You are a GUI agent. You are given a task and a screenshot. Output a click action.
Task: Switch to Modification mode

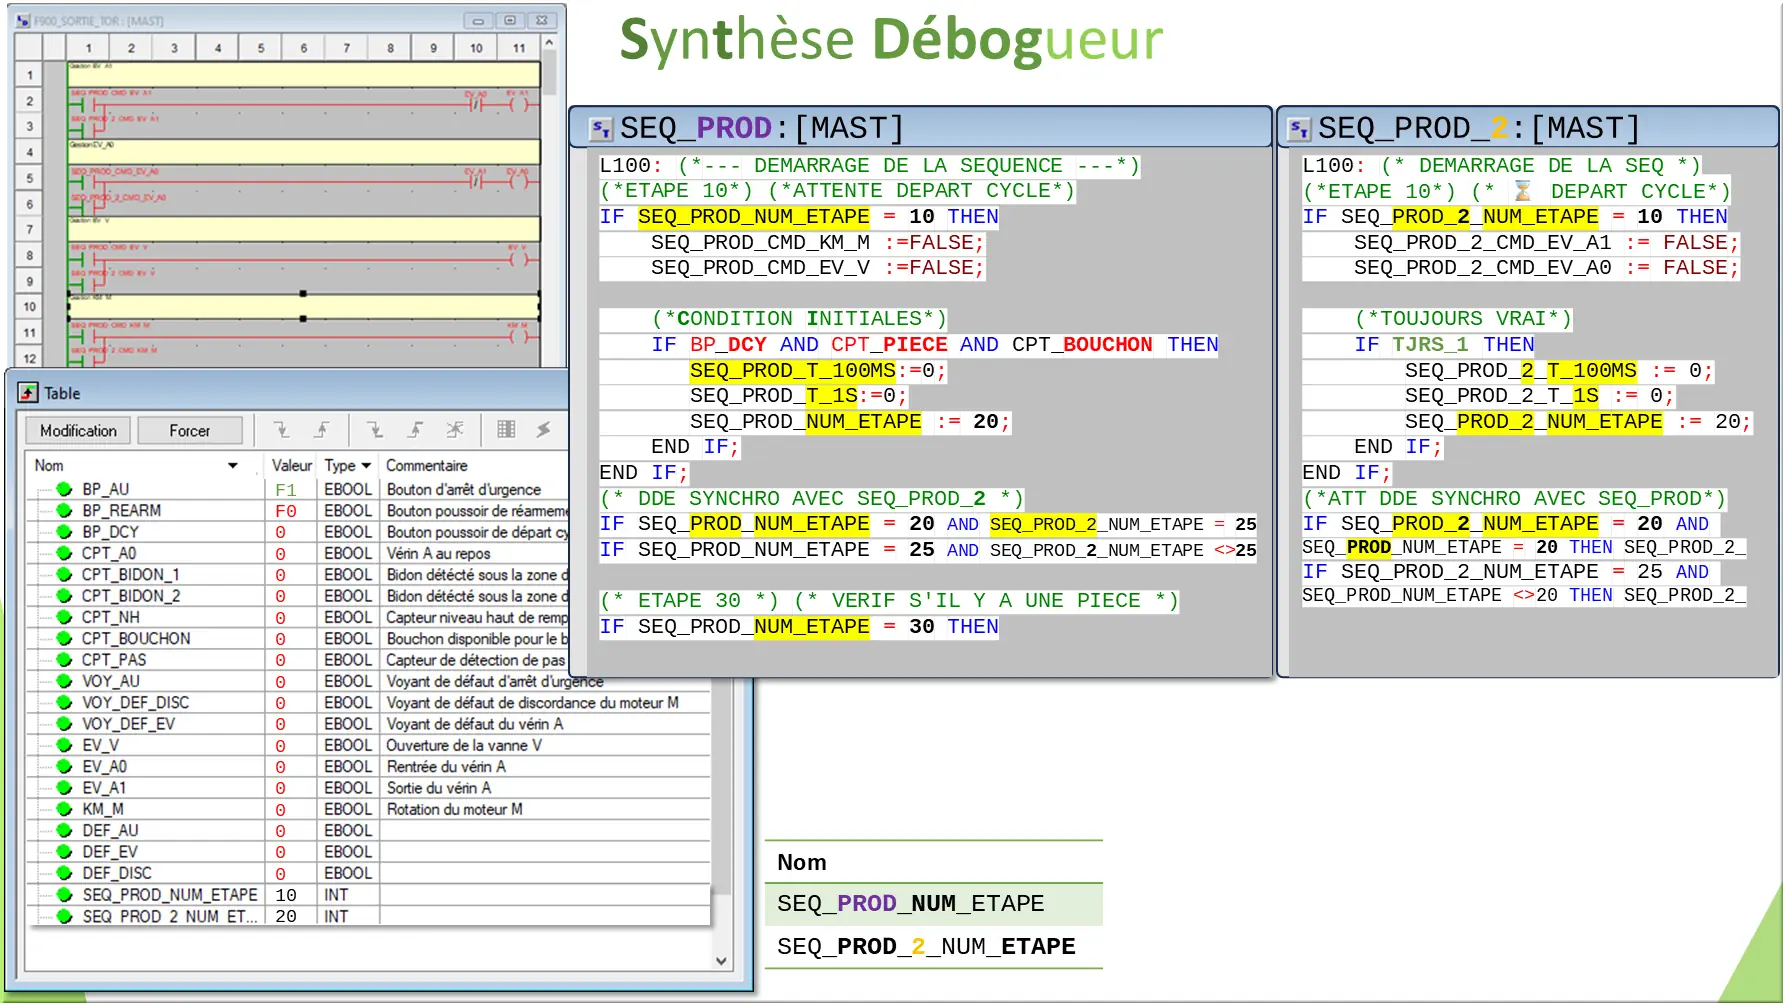point(77,430)
